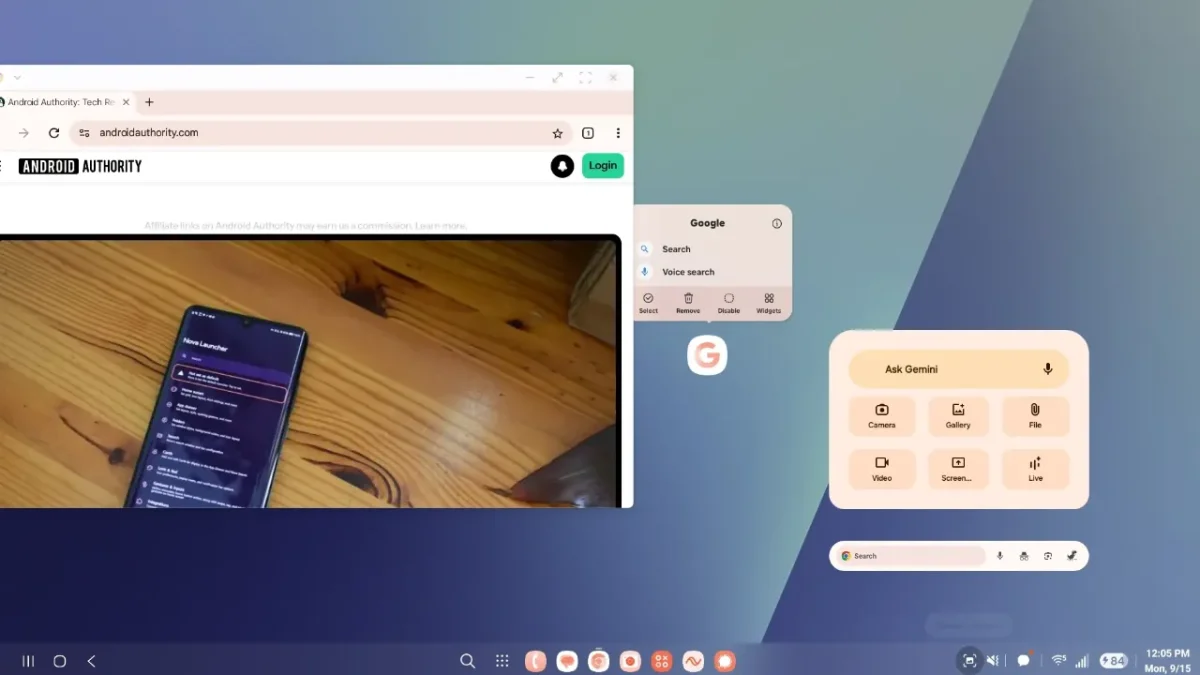Bookmark the page using the star icon
The image size is (1200, 675).
click(557, 132)
